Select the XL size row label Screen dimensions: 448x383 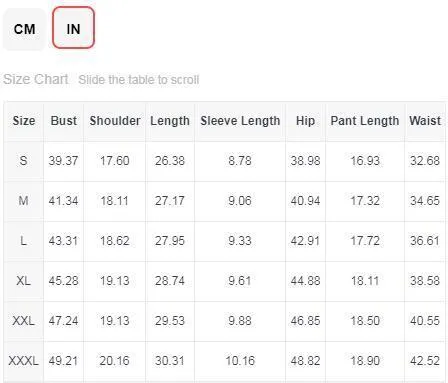(x=23, y=281)
